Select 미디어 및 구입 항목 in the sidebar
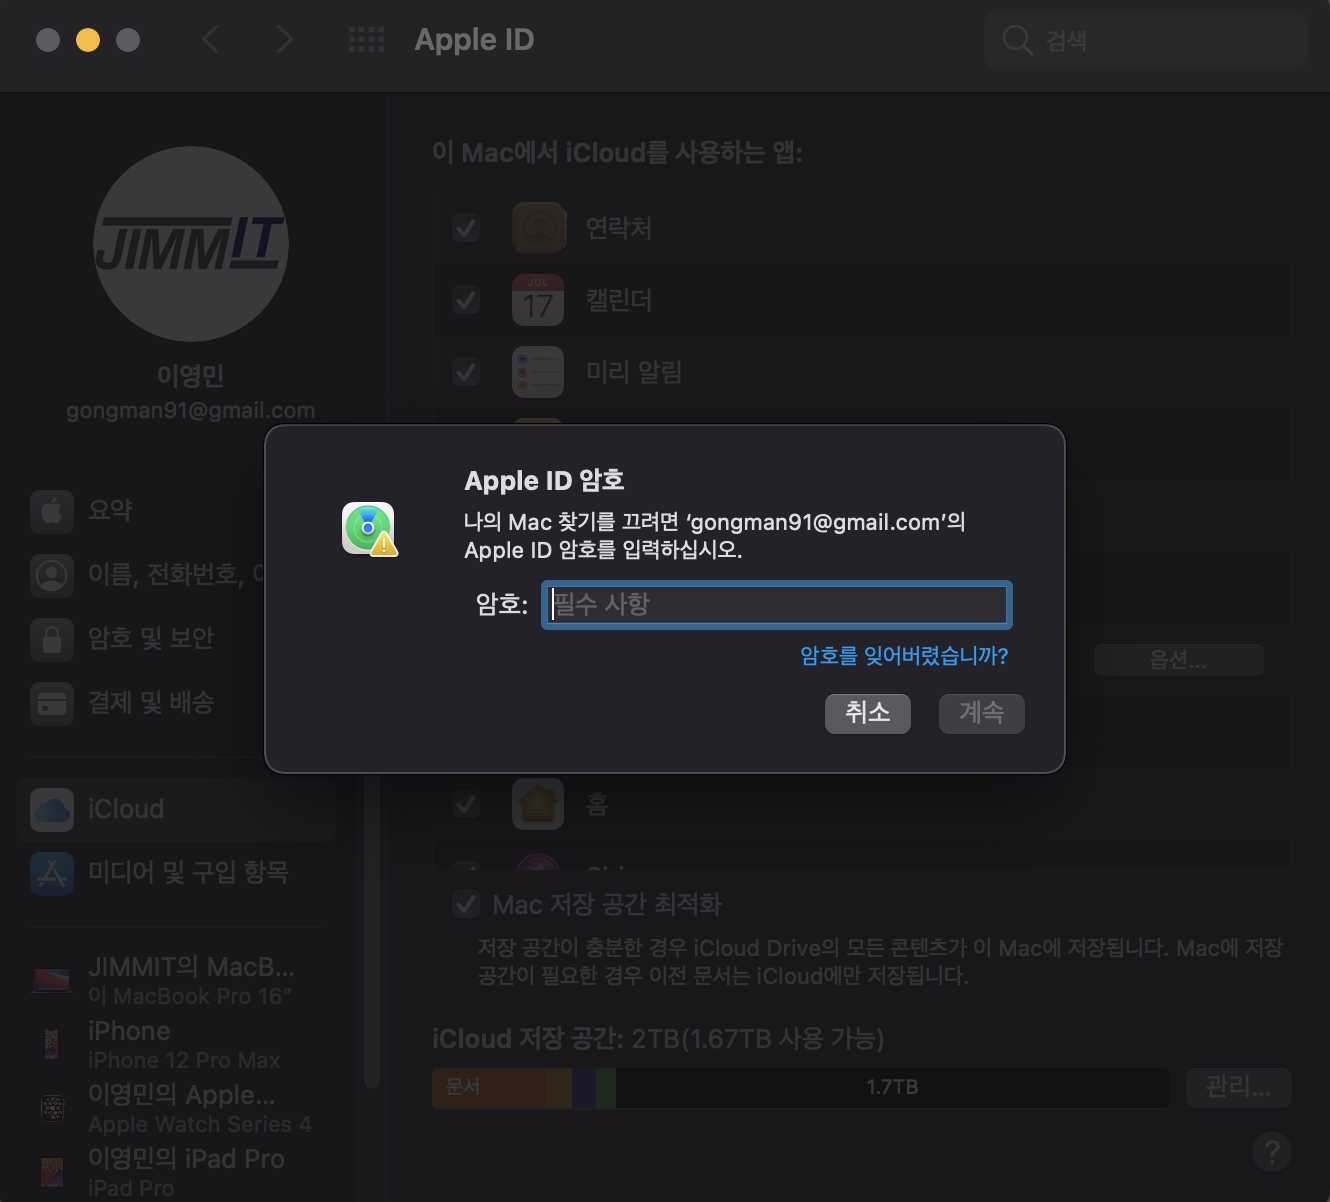The width and height of the screenshot is (1330, 1202). pyautogui.click(x=176, y=873)
